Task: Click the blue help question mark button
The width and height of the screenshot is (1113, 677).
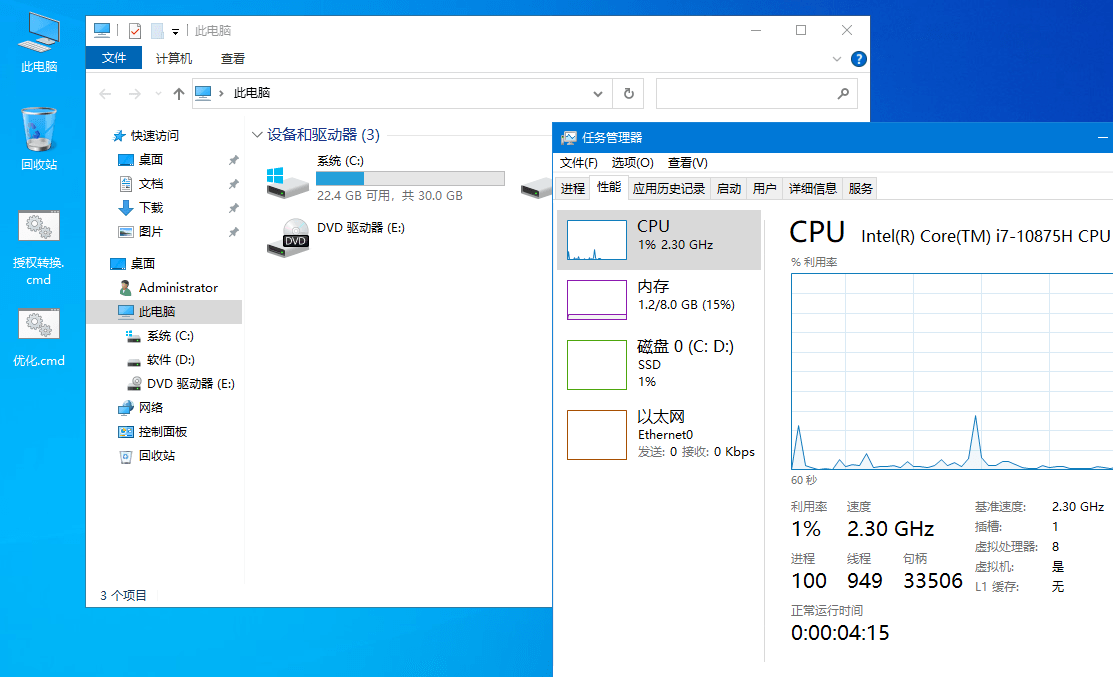Action: [x=858, y=58]
